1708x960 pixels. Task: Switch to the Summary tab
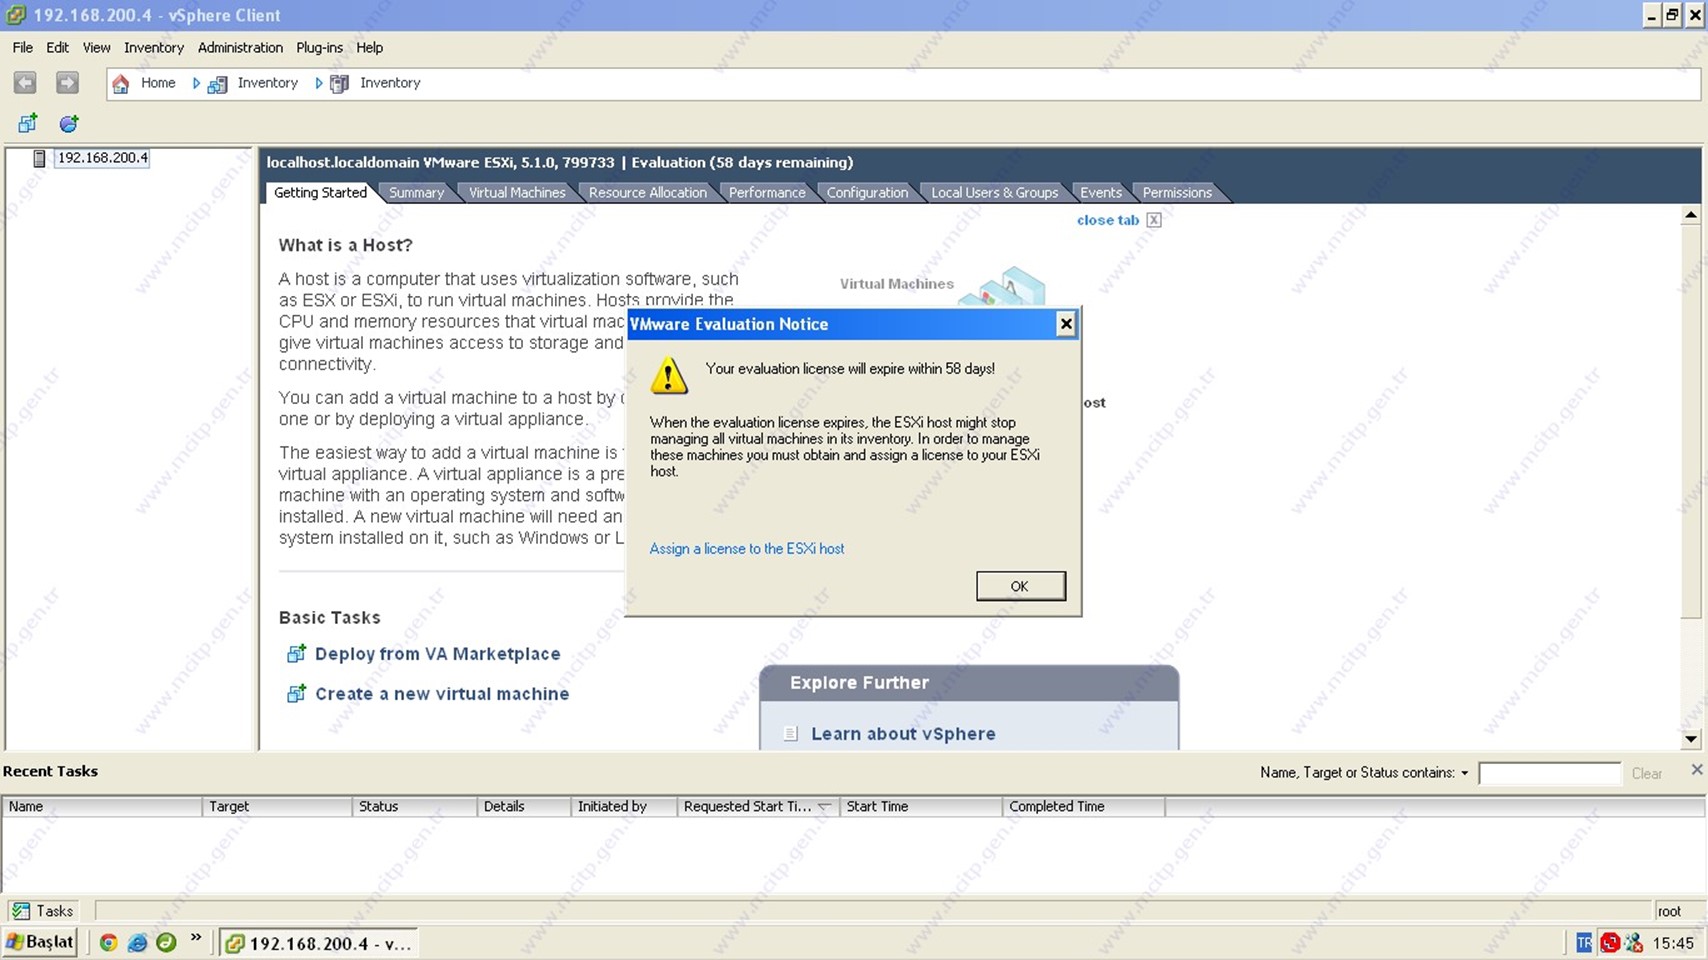(x=416, y=192)
